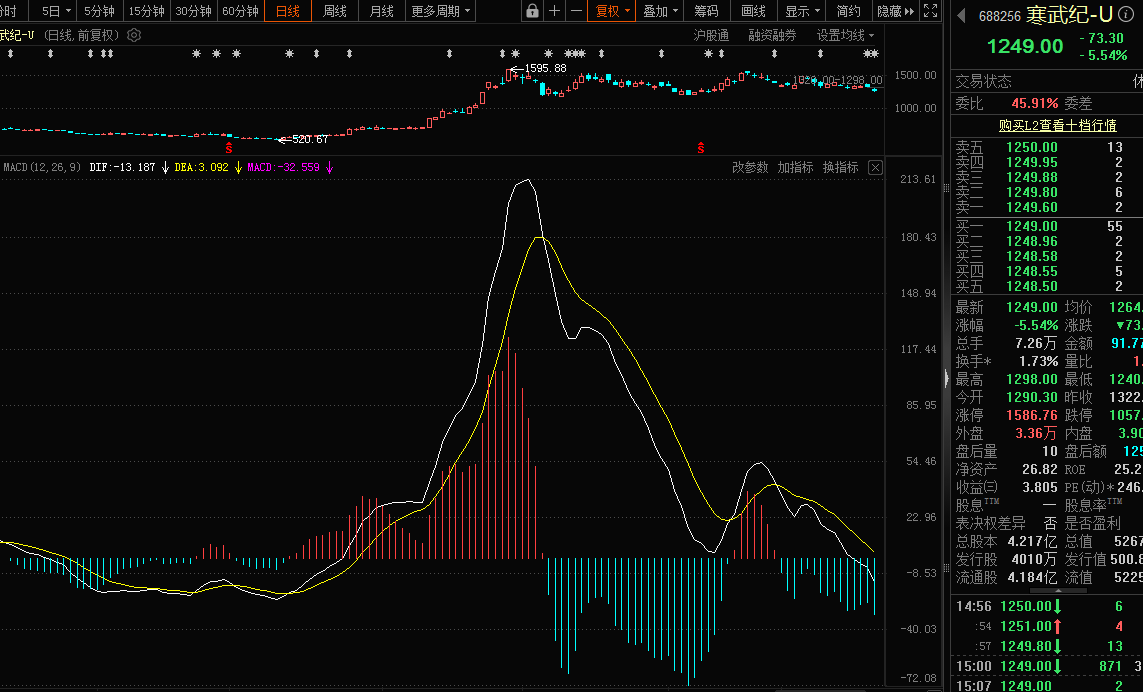1143x692 pixels.
Task: Open the 设置均线 moving average dropdown
Action: point(845,35)
